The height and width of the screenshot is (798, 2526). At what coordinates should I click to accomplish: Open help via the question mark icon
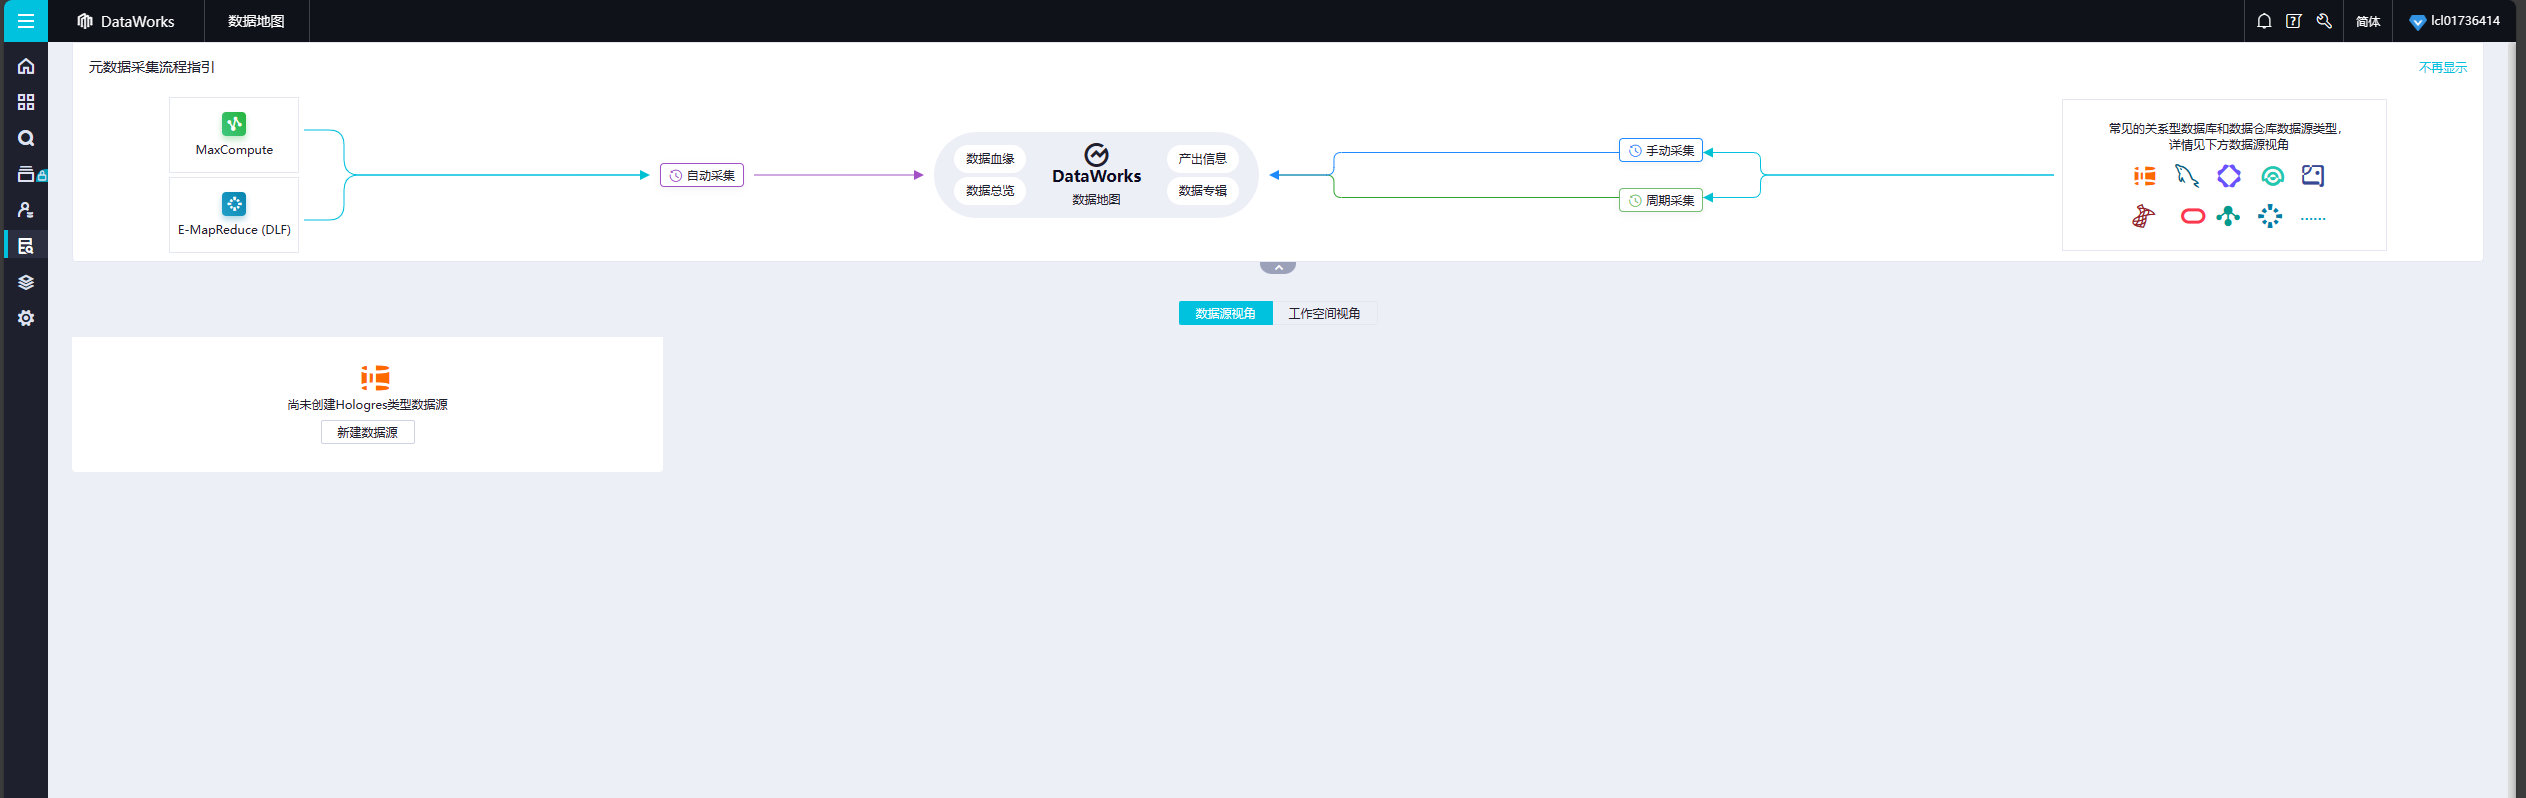(x=2294, y=21)
